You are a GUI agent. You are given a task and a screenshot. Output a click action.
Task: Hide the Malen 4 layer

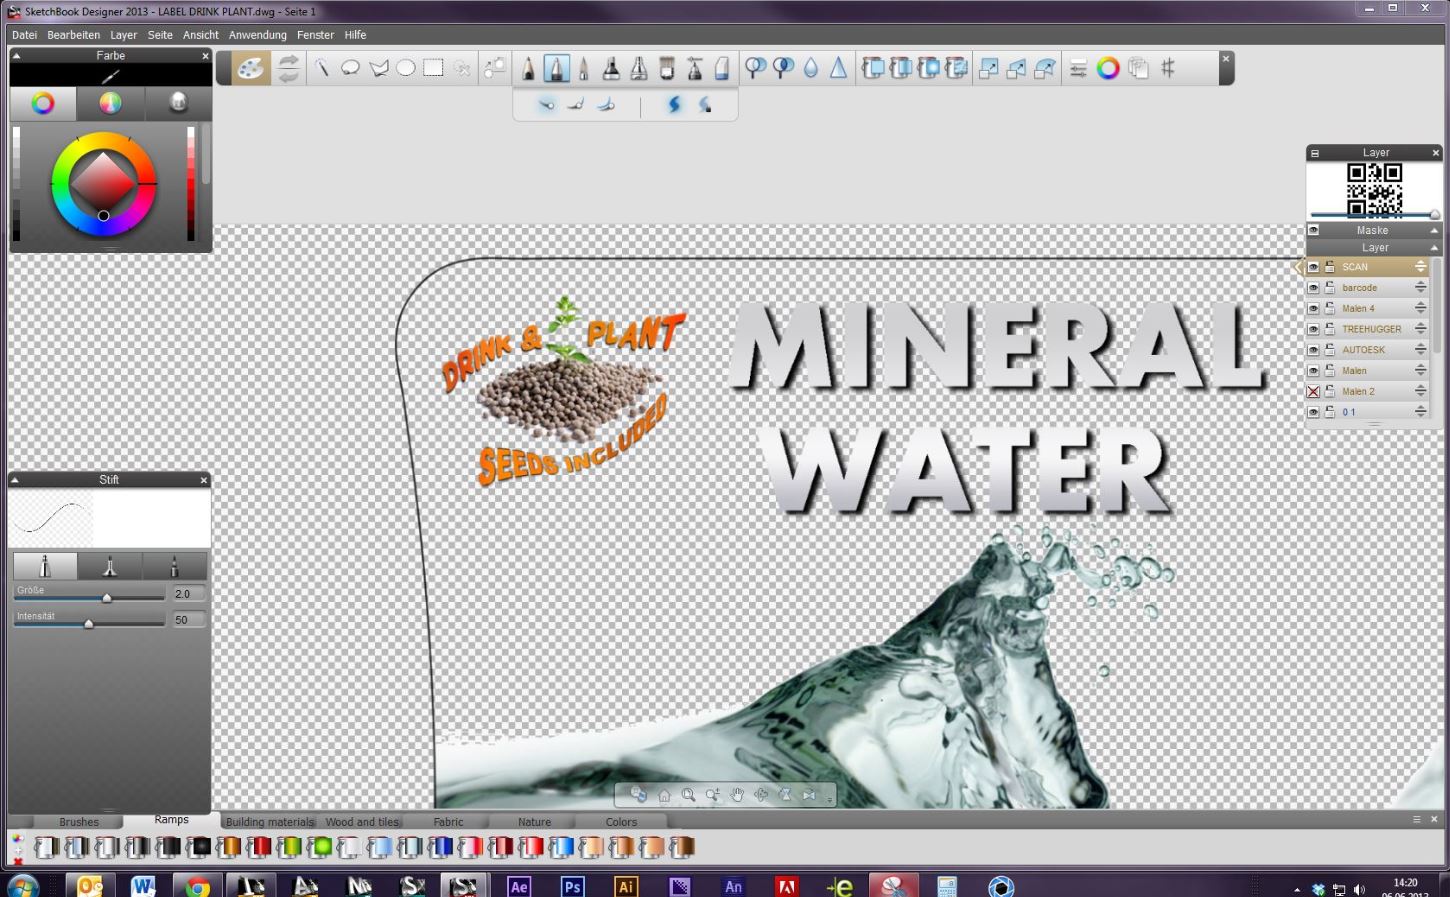pos(1314,308)
